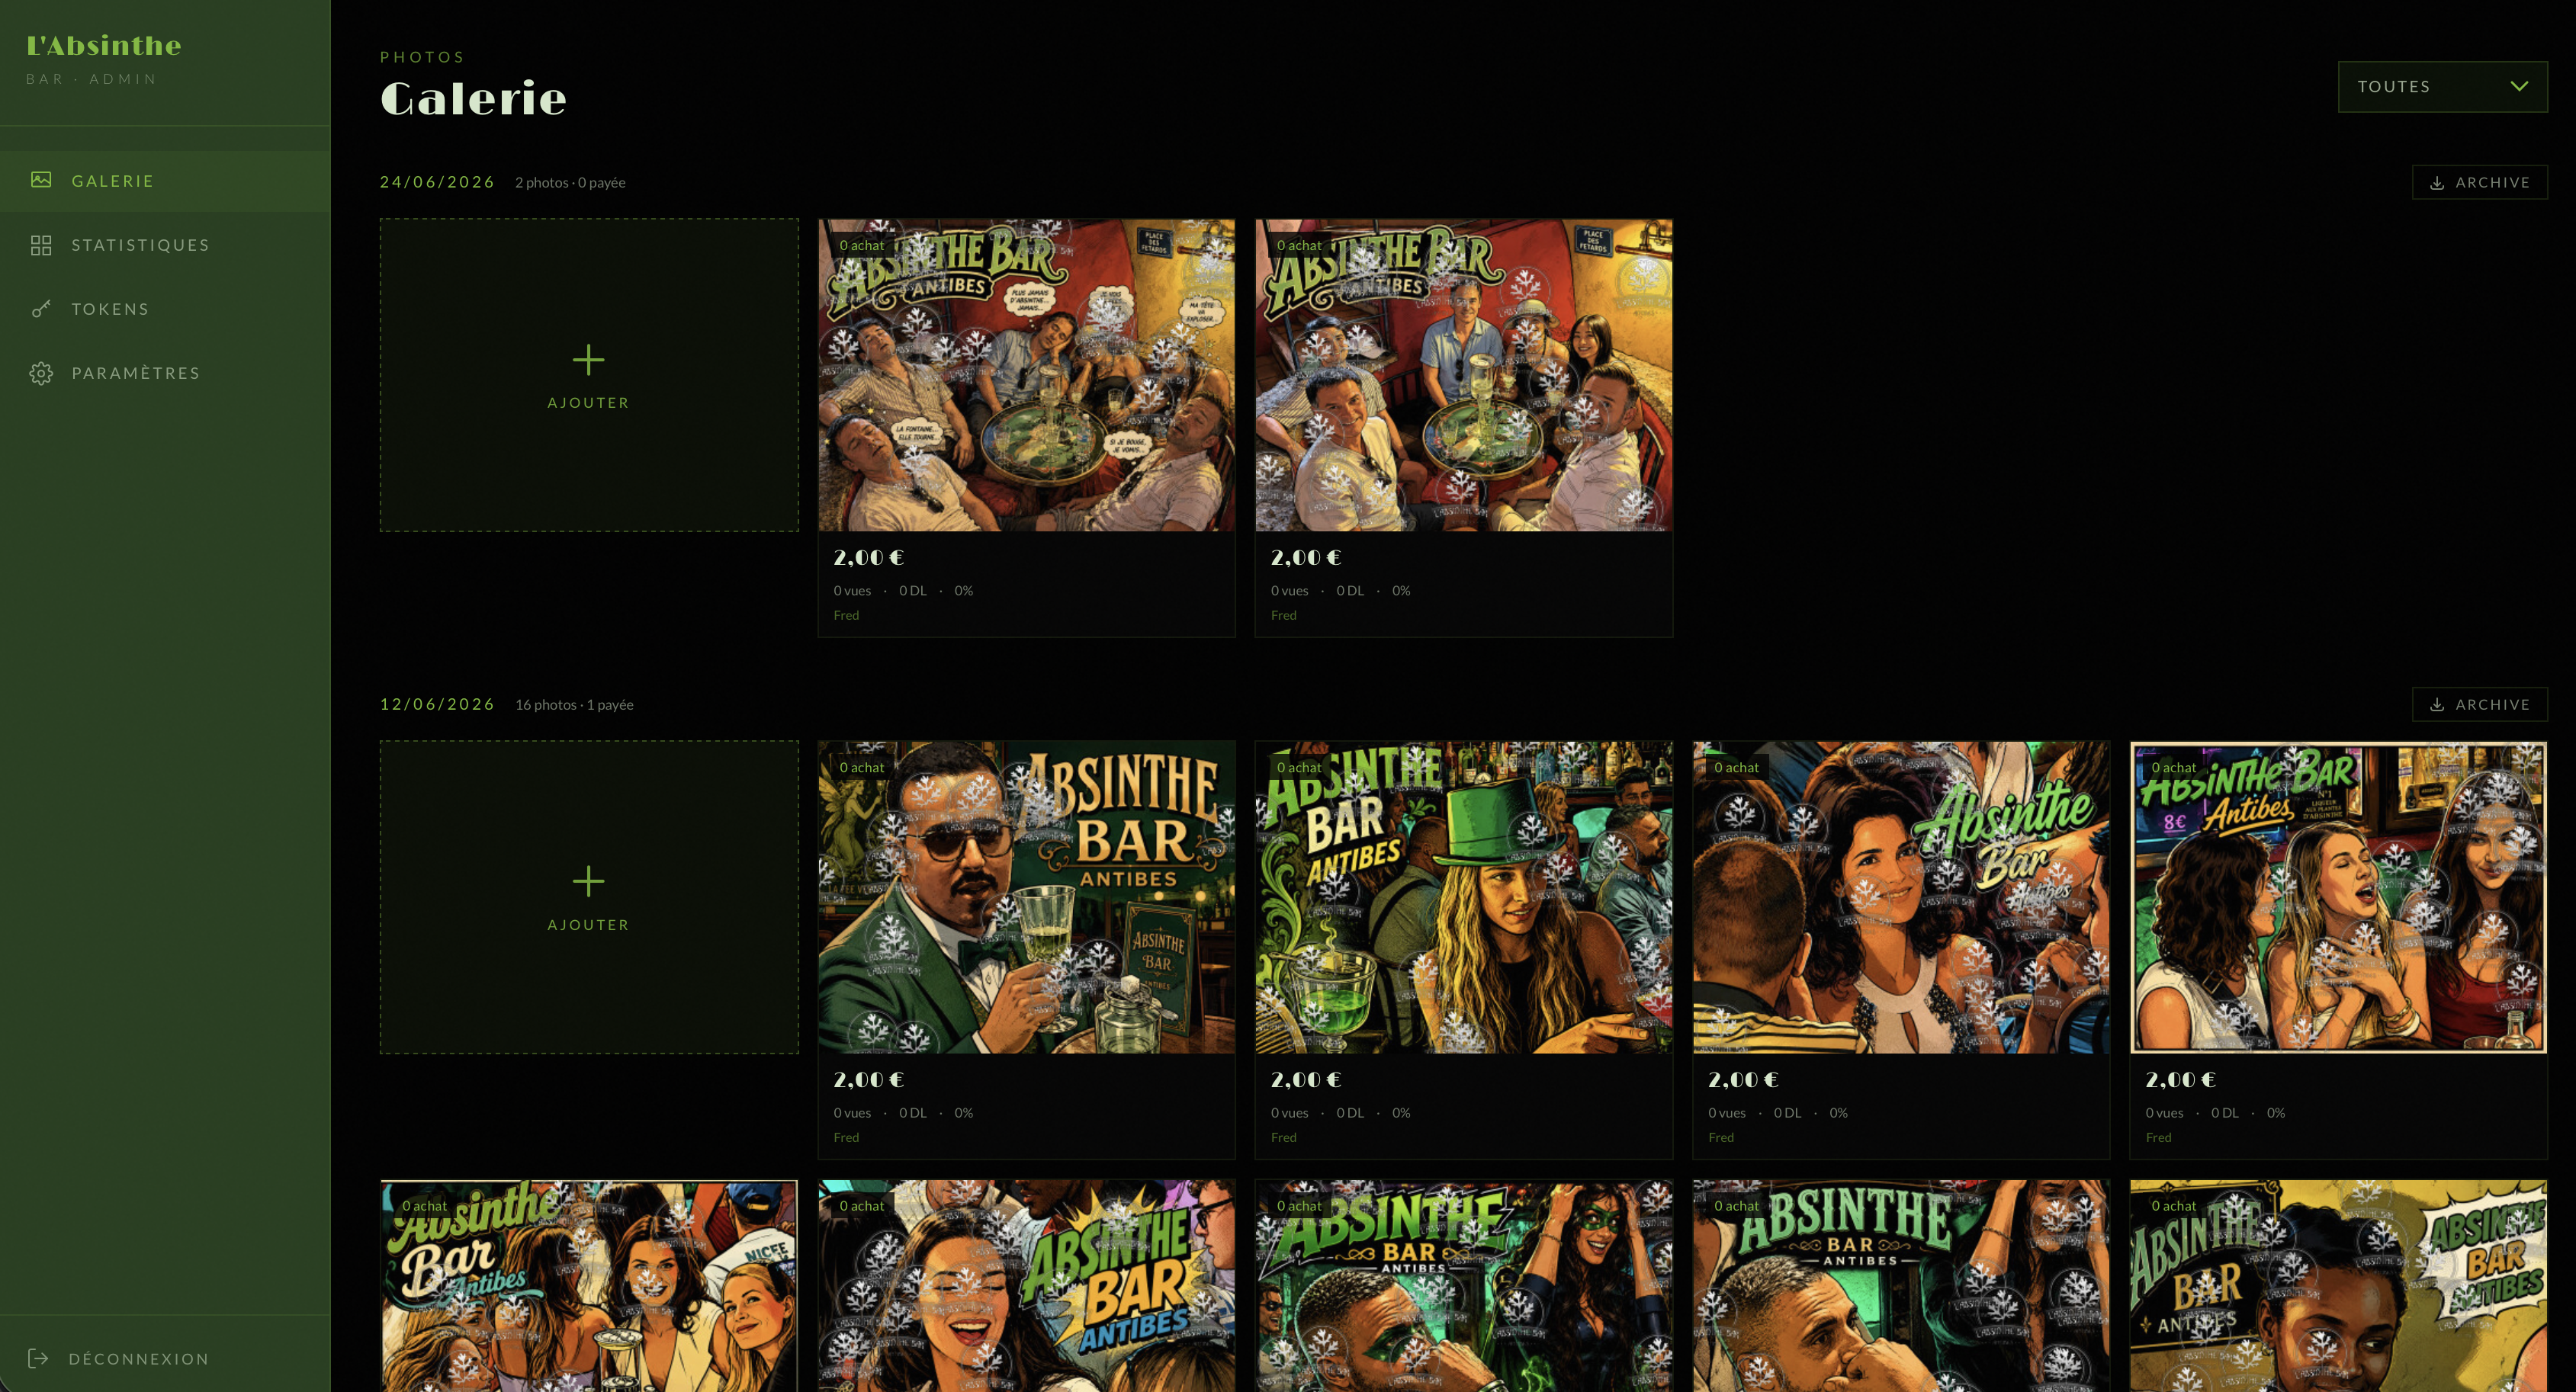Click Archive button text for 12/06/2026

click(2492, 705)
